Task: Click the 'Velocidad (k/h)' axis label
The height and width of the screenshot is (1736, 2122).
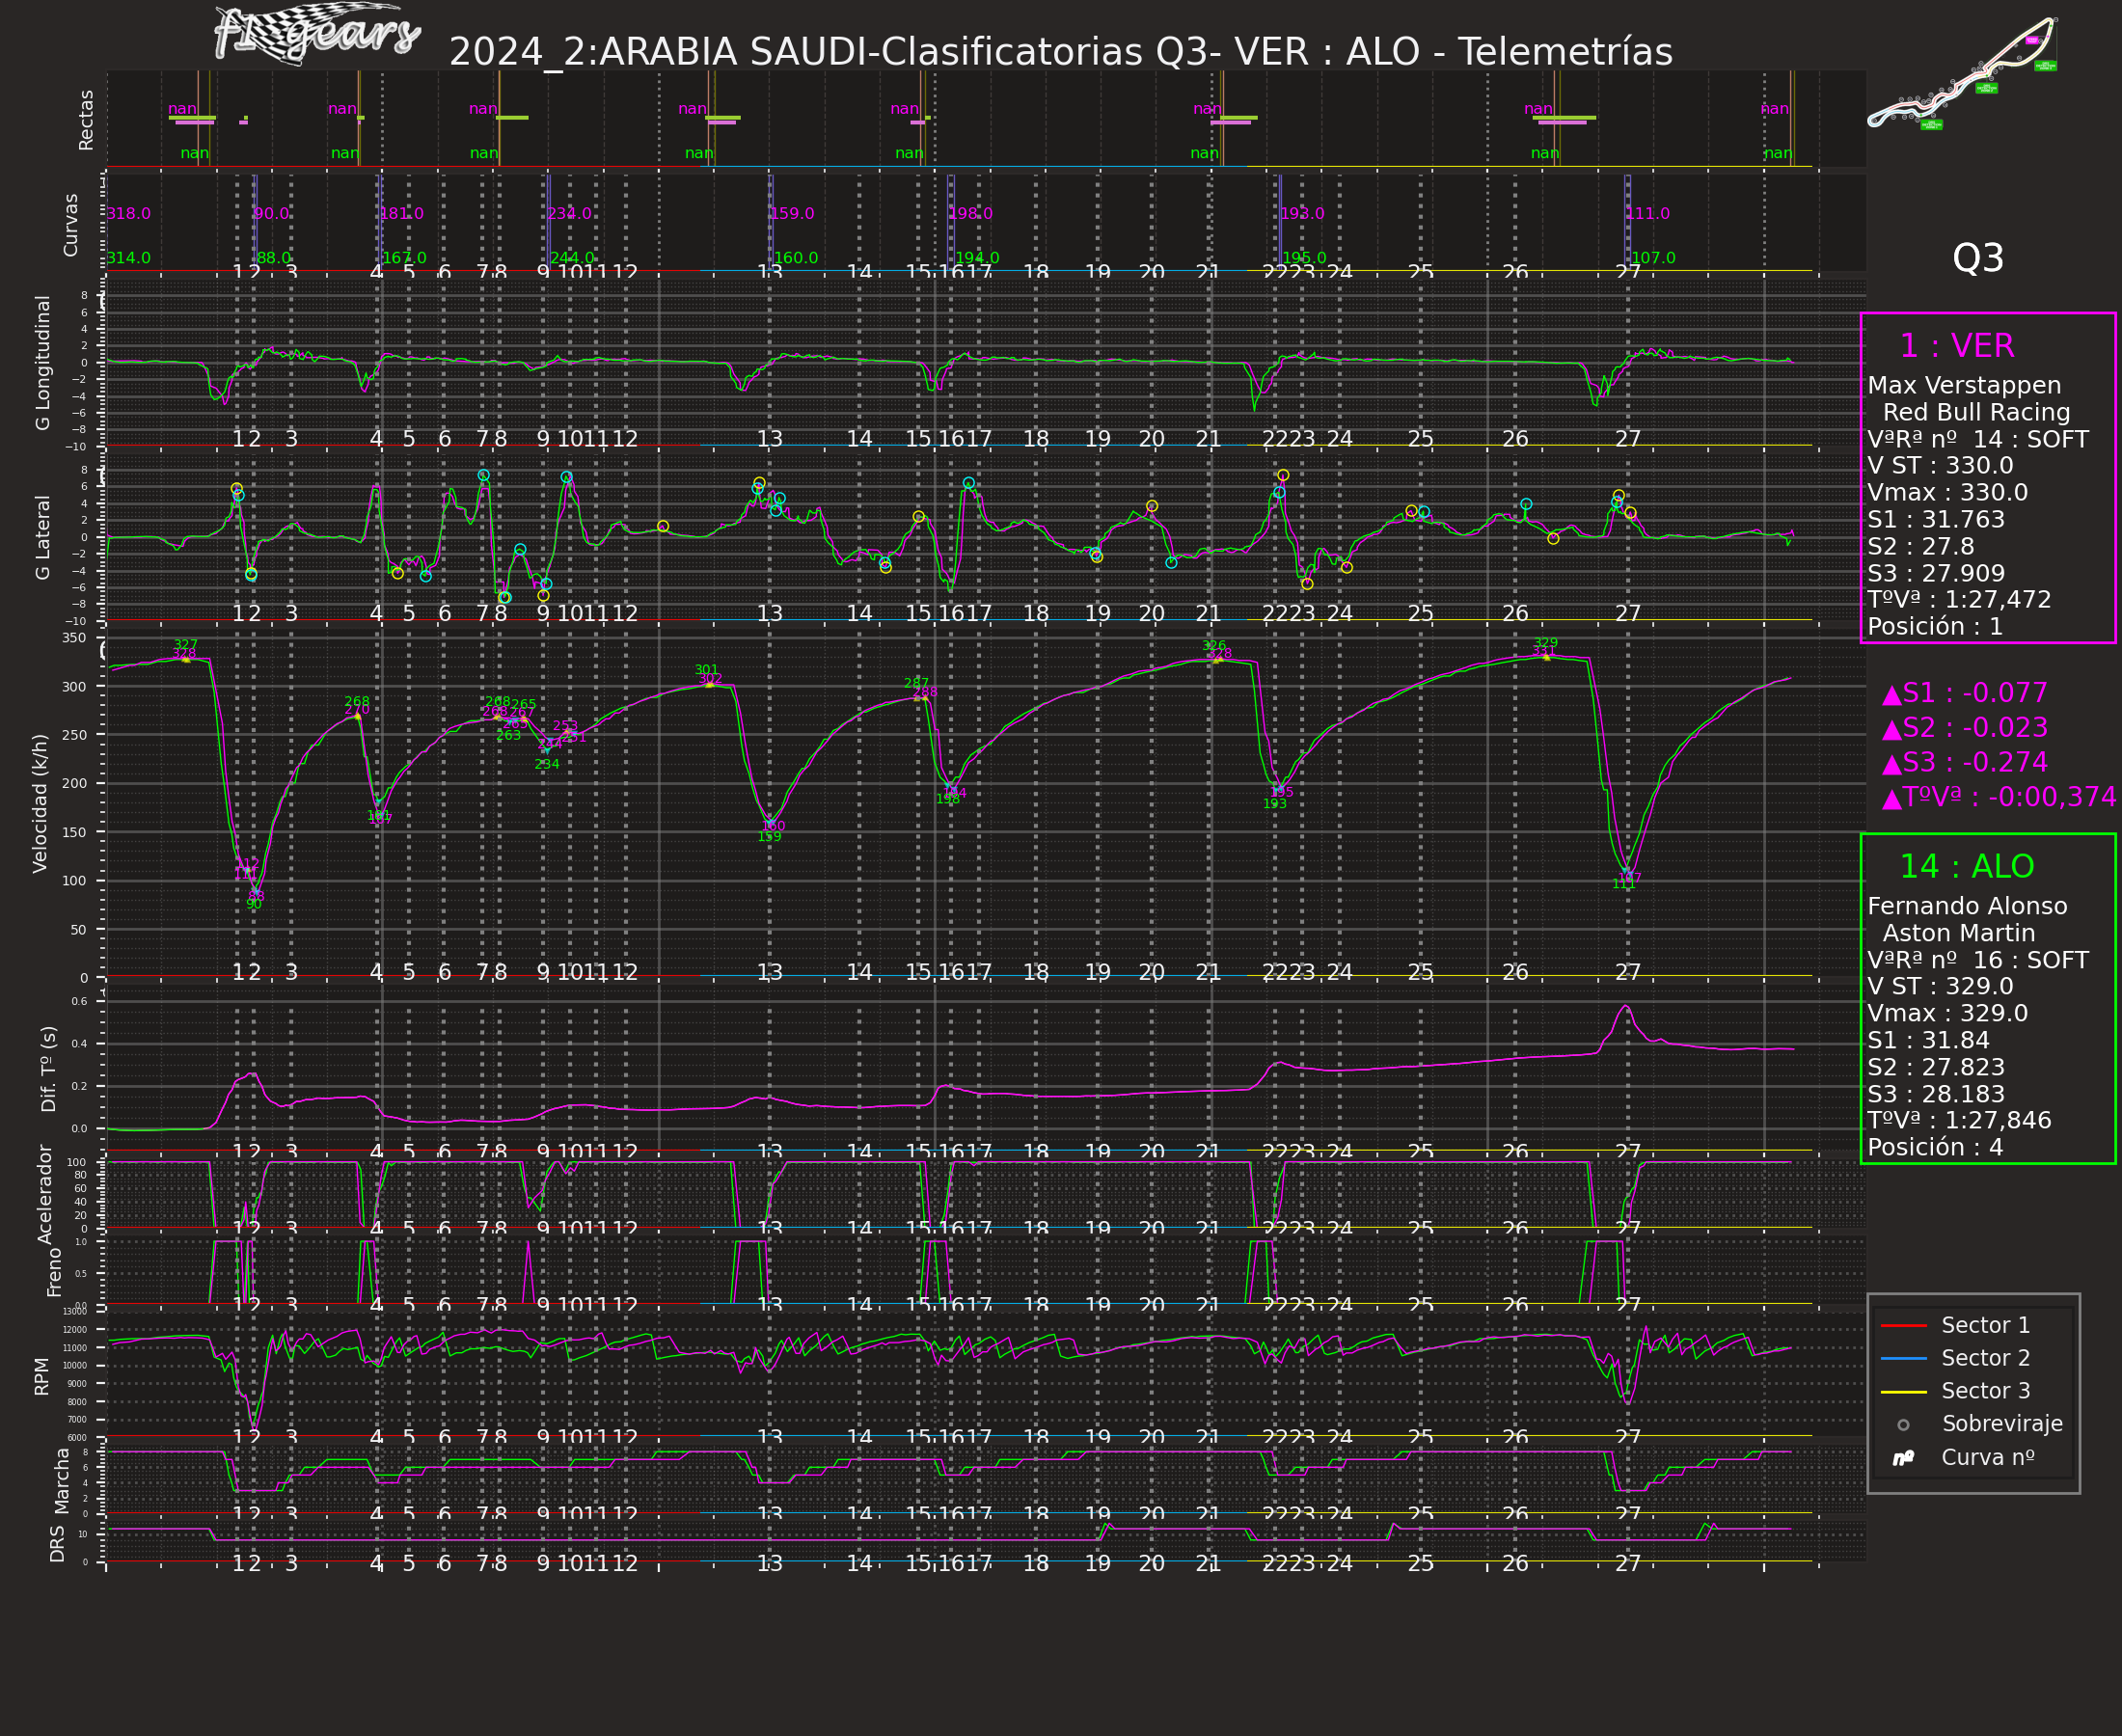Action: click(40, 804)
